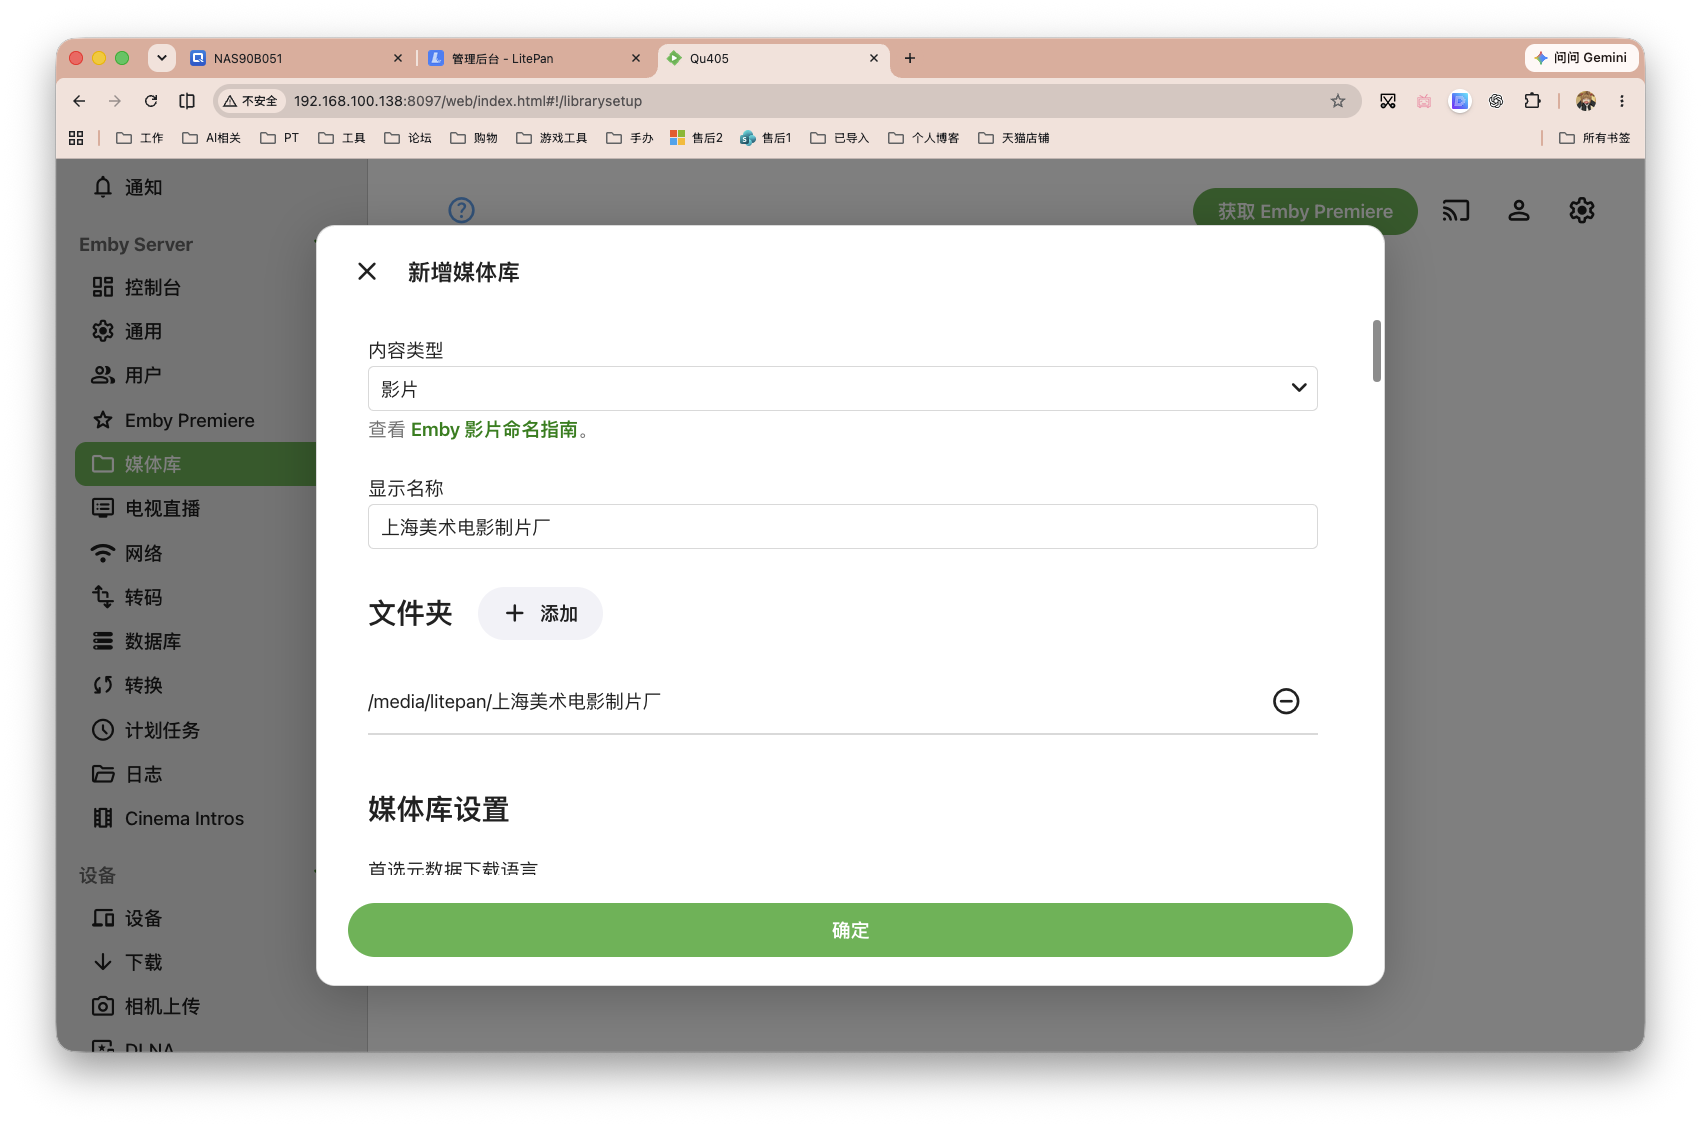
Task: Click the 问问 Gemini button
Action: click(1581, 58)
